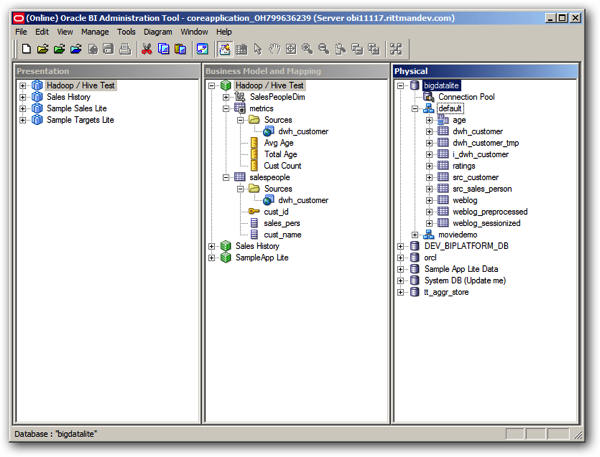
Task: Expand the orcl database node
Action: tap(400, 258)
